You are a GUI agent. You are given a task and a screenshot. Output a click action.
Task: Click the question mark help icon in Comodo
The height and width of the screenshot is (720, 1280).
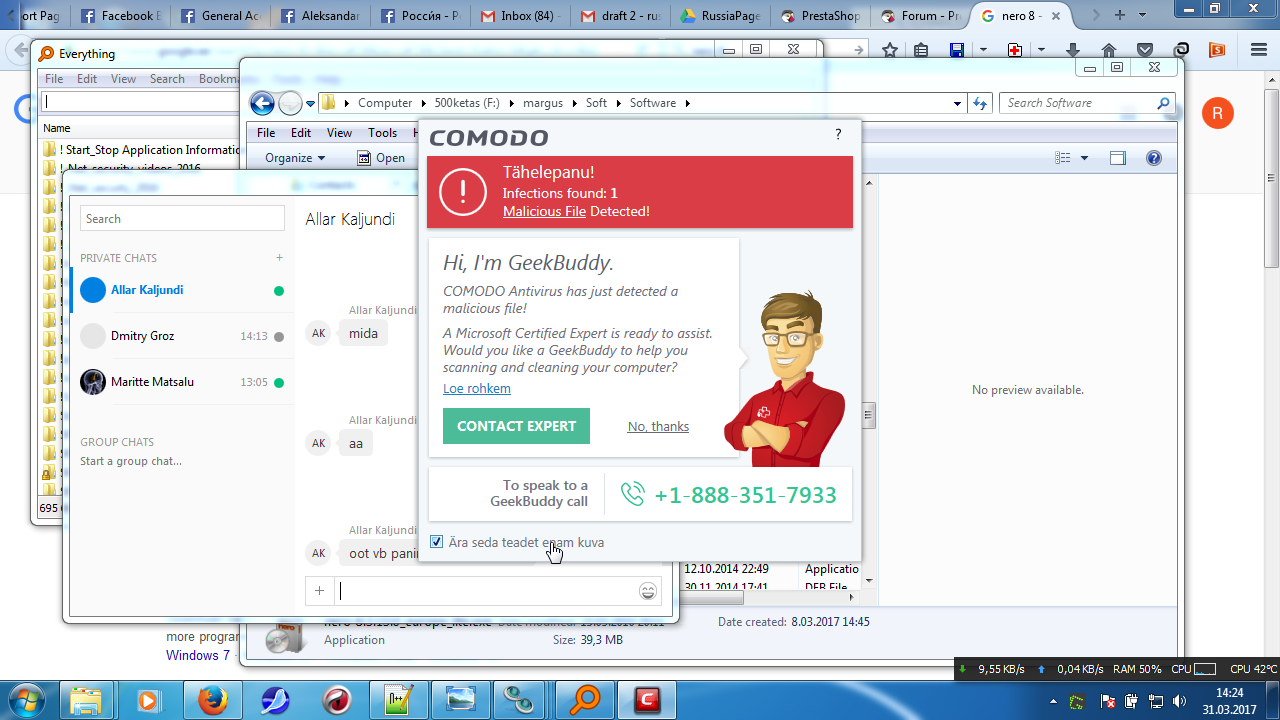point(838,135)
